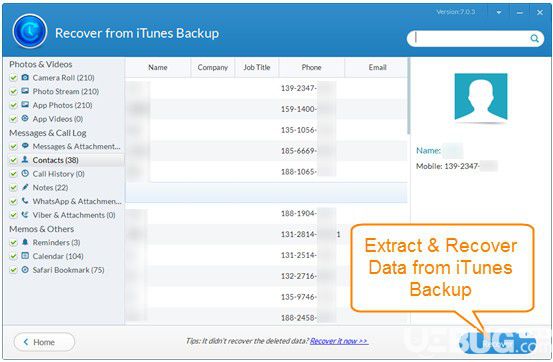Click the Messages speech bubble icon

25,146
